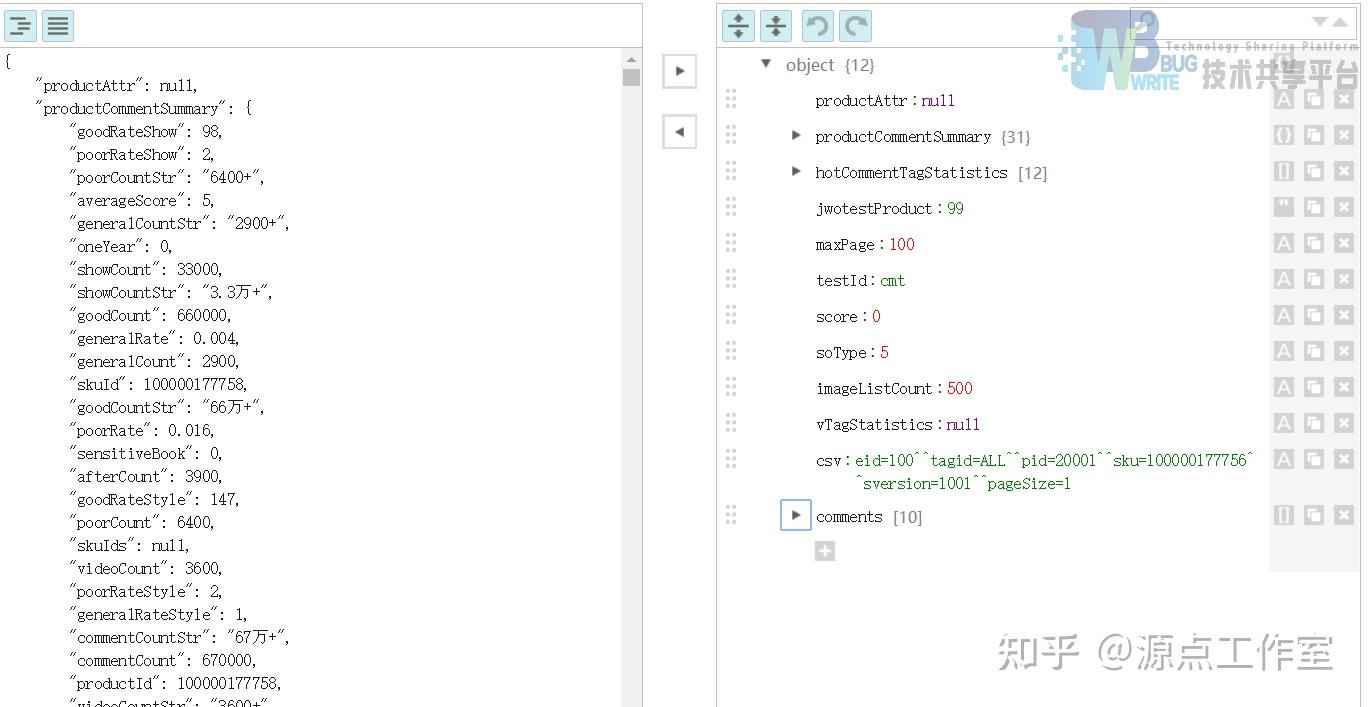Copy JSON to the tree view with right arrow
Image resolution: width=1368 pixels, height=707 pixels.
680,71
